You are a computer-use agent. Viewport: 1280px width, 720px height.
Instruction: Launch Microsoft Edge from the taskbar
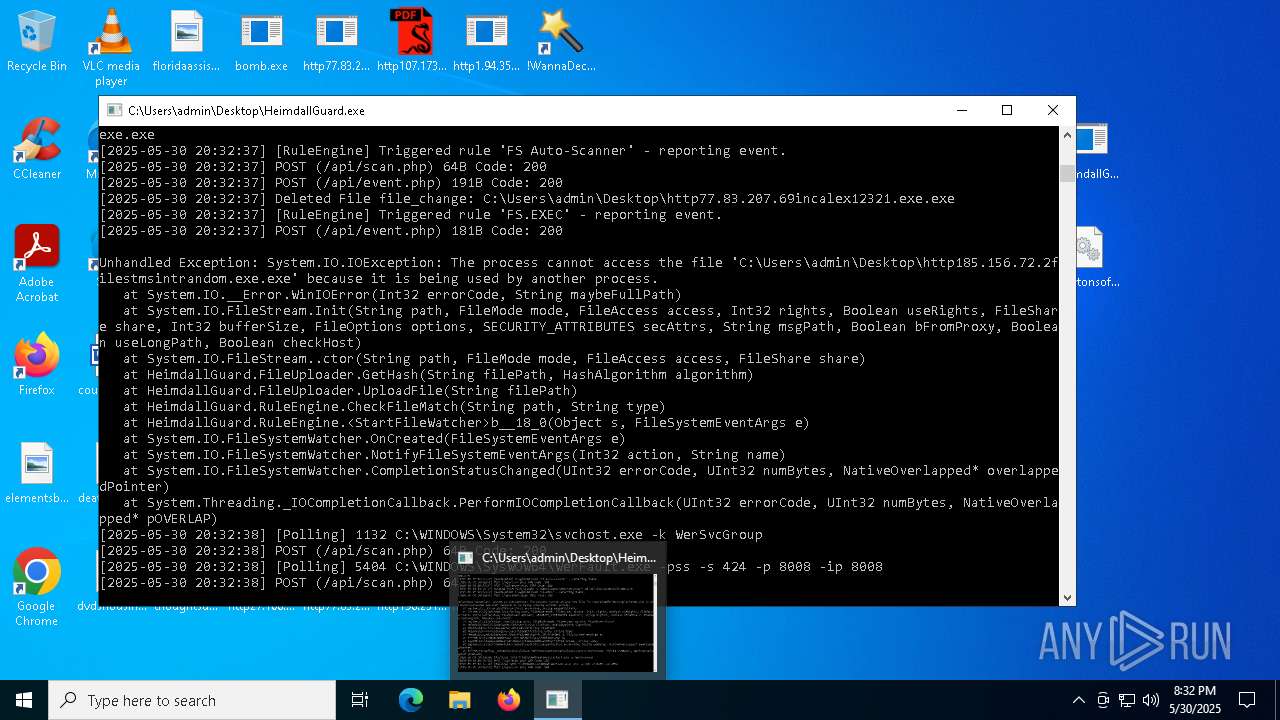(x=411, y=700)
